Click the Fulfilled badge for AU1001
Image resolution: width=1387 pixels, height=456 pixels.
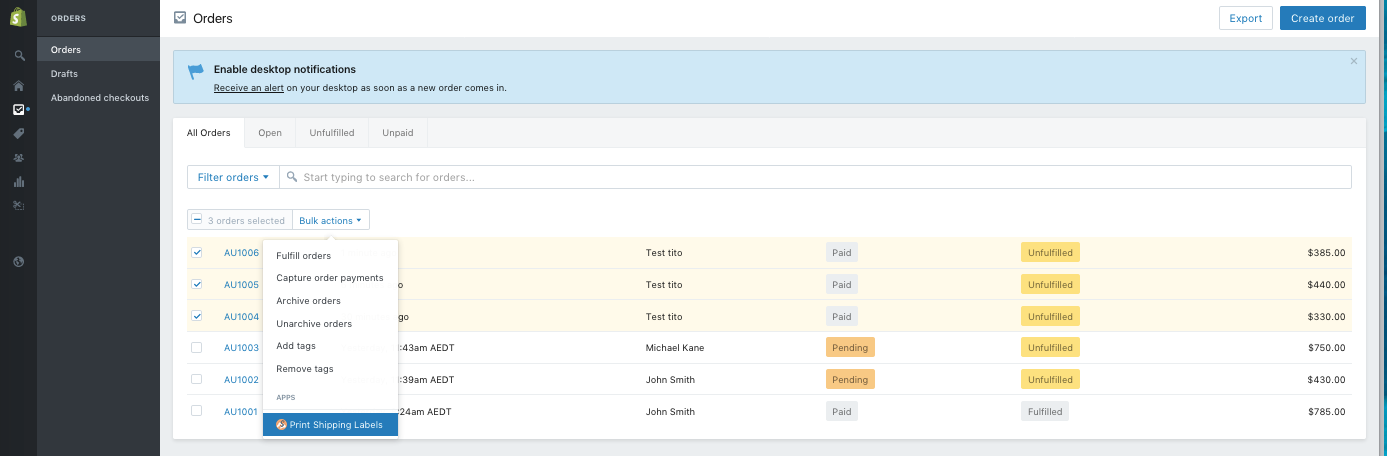tap(1045, 411)
